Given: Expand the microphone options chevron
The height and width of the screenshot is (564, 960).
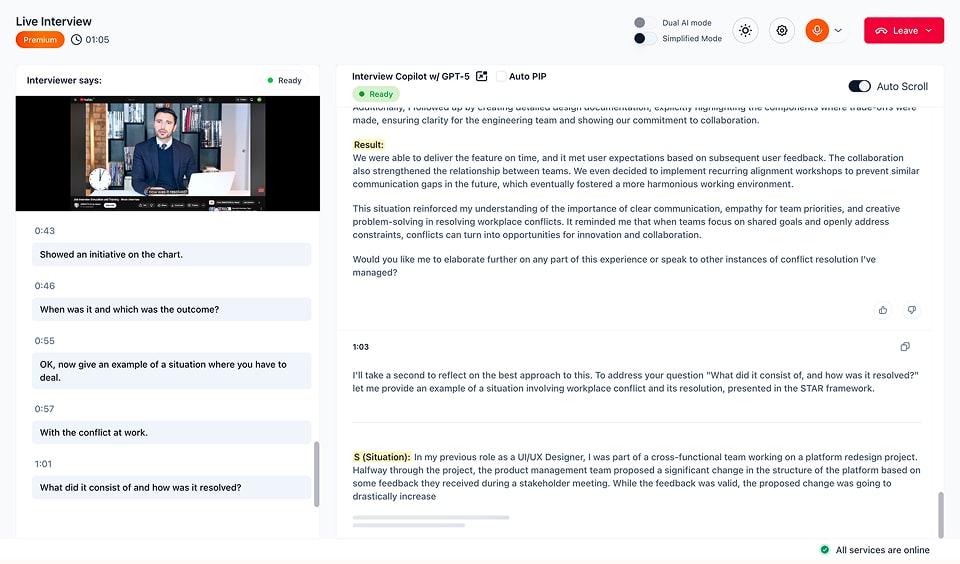Looking at the screenshot, I should [x=838, y=30].
